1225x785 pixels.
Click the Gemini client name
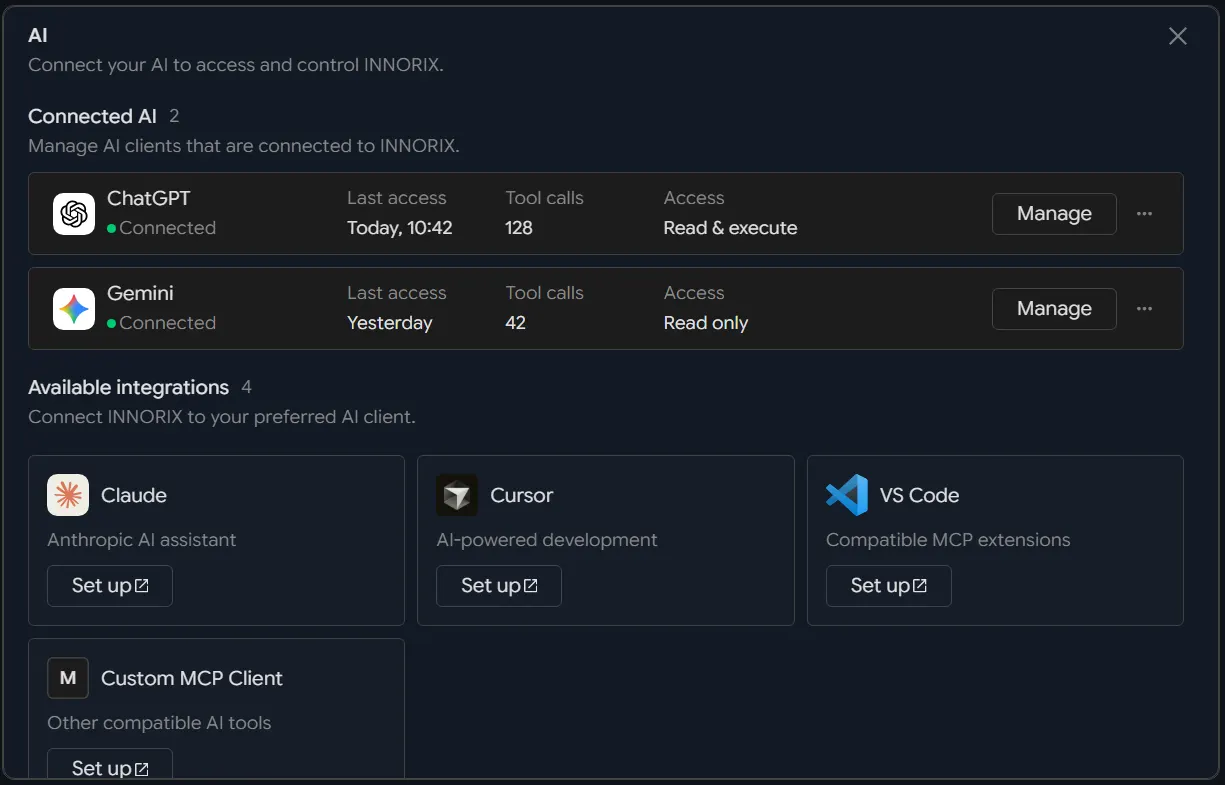coord(140,293)
